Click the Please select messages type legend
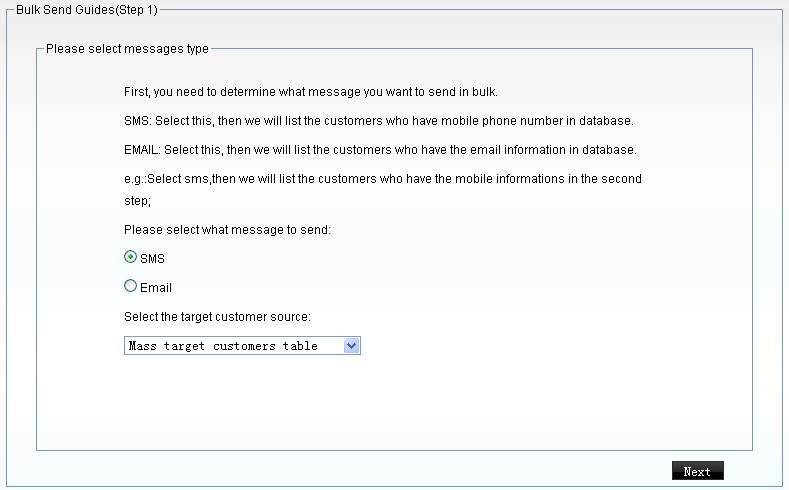The image size is (789, 490). coord(127,48)
